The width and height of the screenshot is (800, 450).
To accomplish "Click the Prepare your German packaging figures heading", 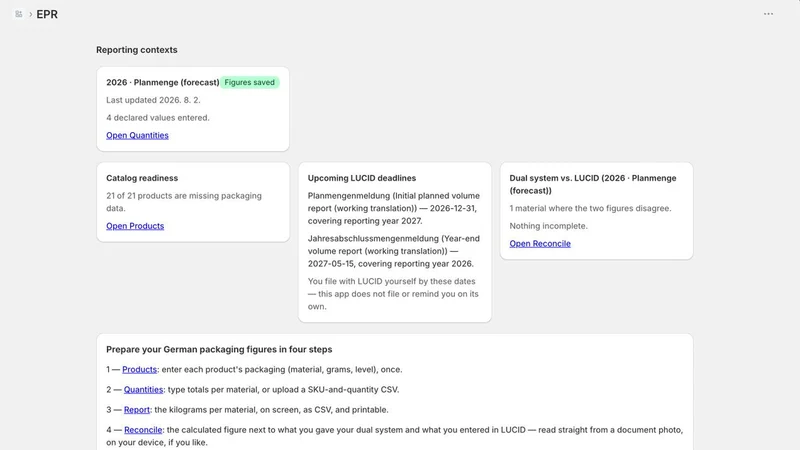I will 219,349.
